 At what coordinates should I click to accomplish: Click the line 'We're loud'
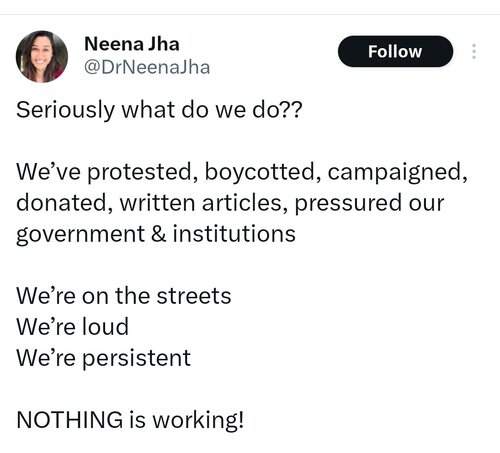72,326
